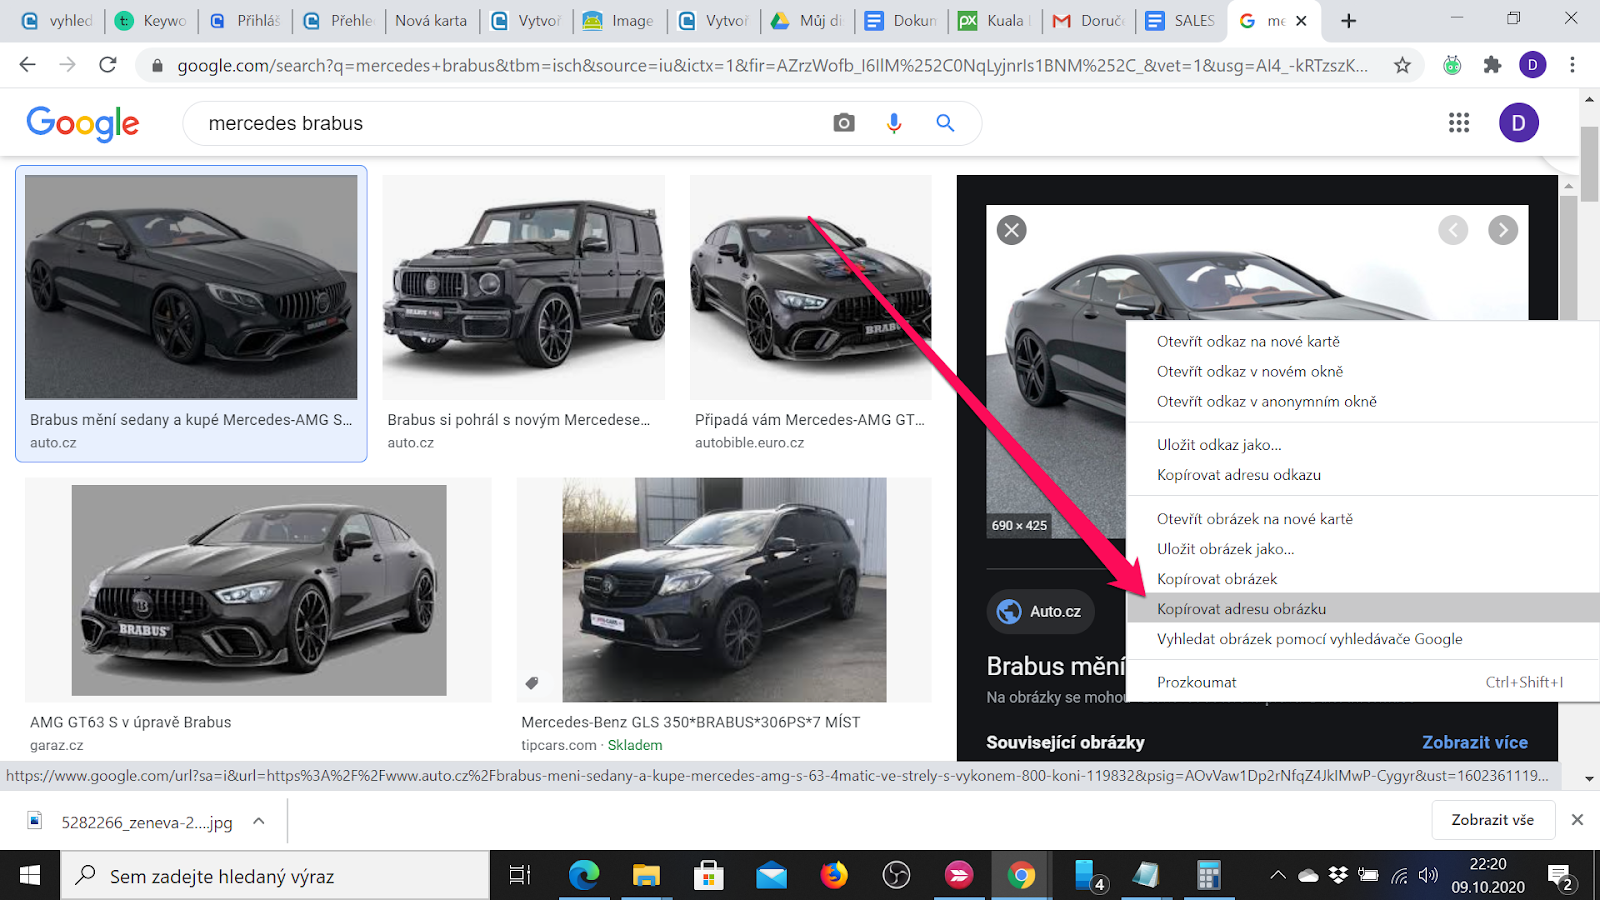Open Microsoft Store from the taskbar
This screenshot has height=900, width=1600.
coord(708,876)
